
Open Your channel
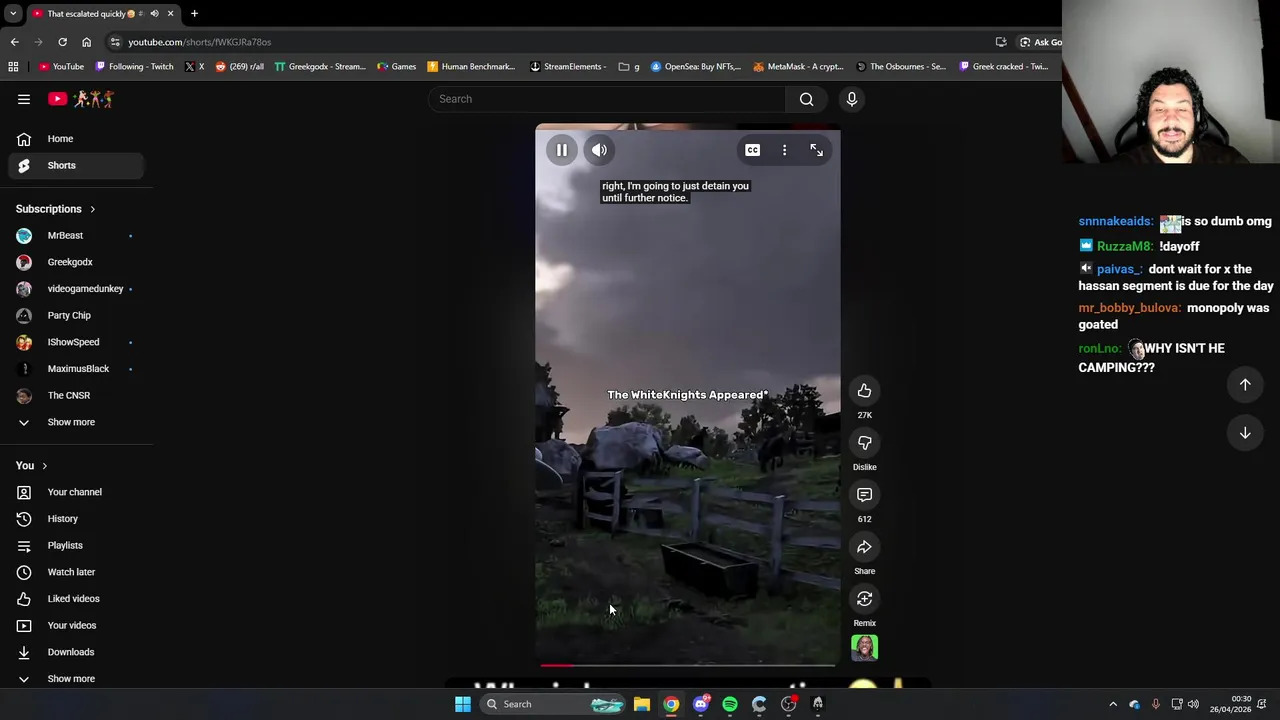tap(76, 492)
